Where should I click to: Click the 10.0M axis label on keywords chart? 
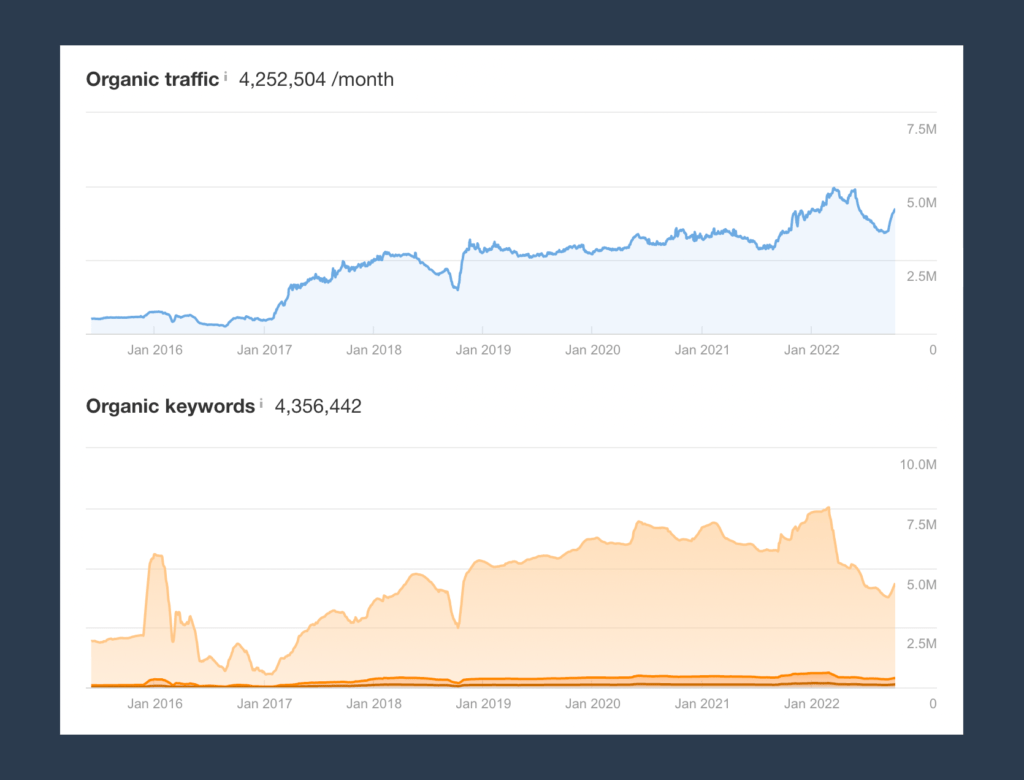[918, 464]
